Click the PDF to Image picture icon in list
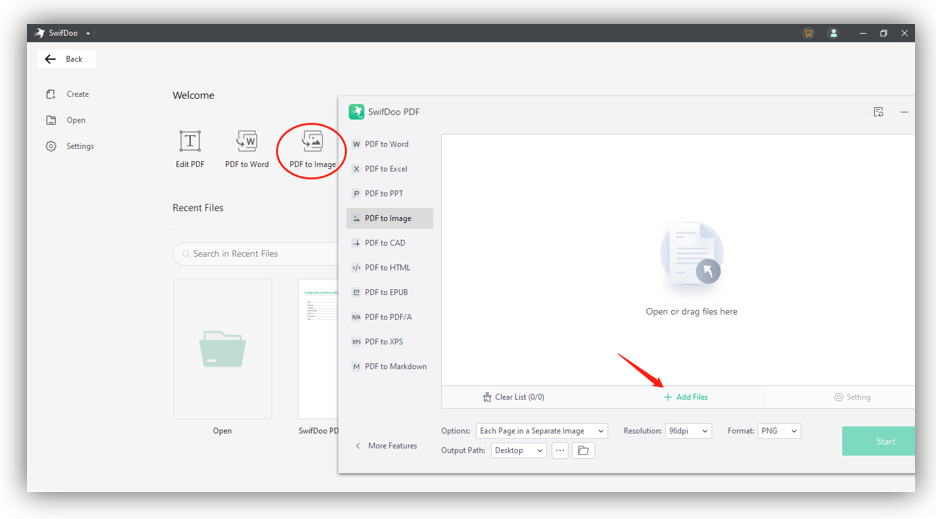 (356, 219)
